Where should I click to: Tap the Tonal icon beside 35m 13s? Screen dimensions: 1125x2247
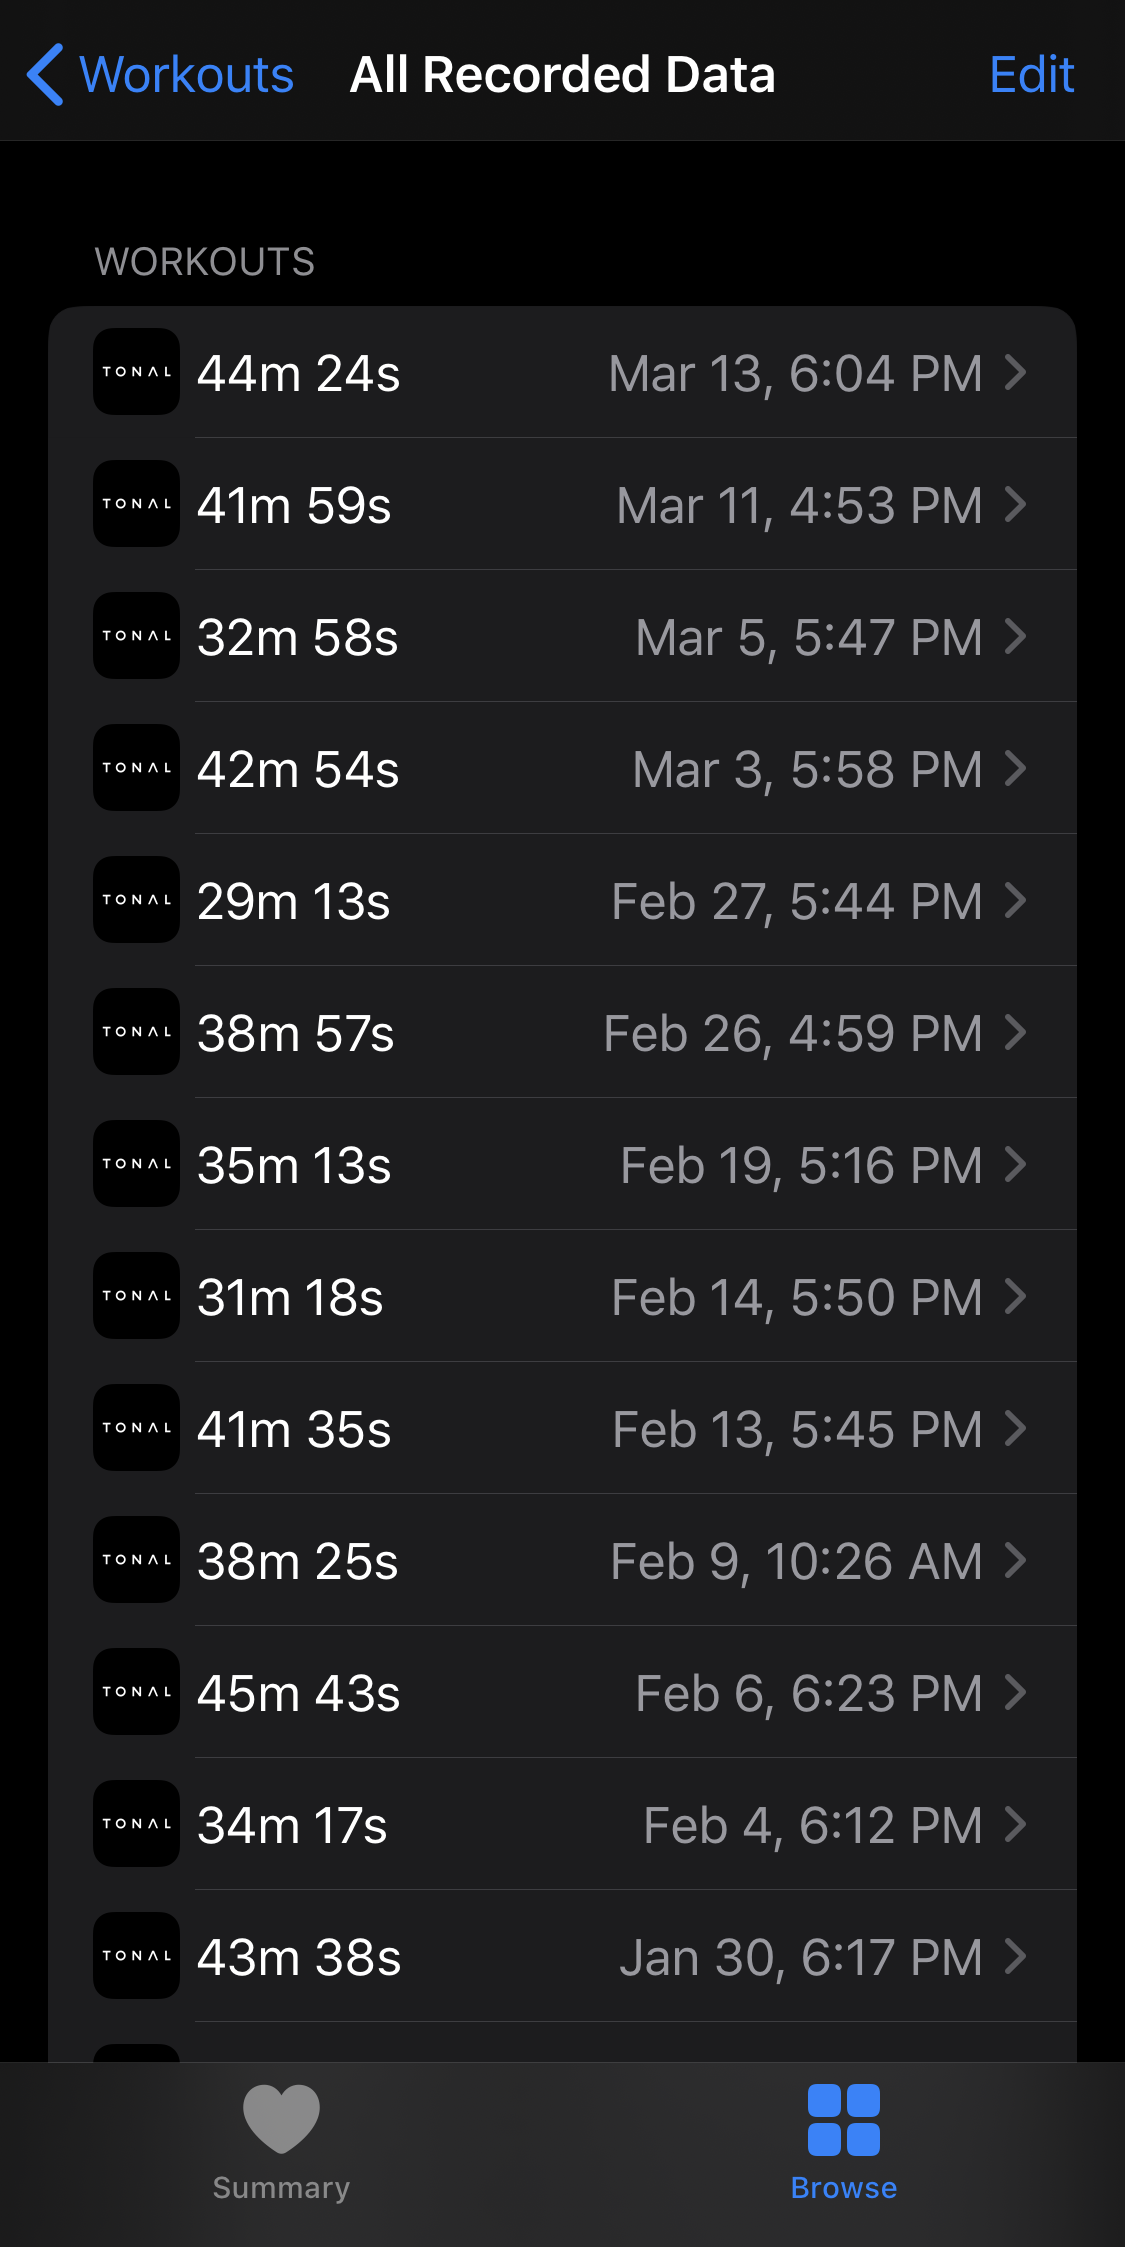[137, 1164]
